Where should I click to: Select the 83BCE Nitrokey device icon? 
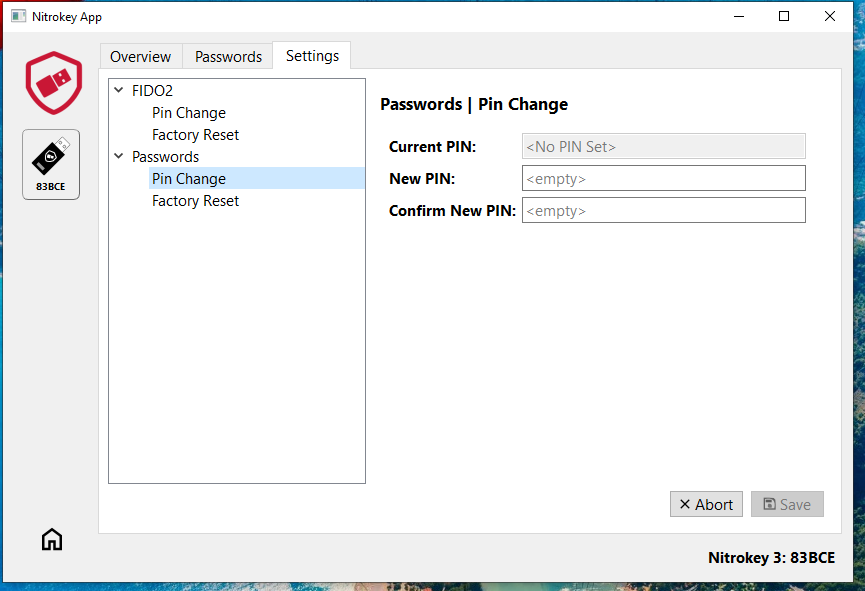click(51, 163)
